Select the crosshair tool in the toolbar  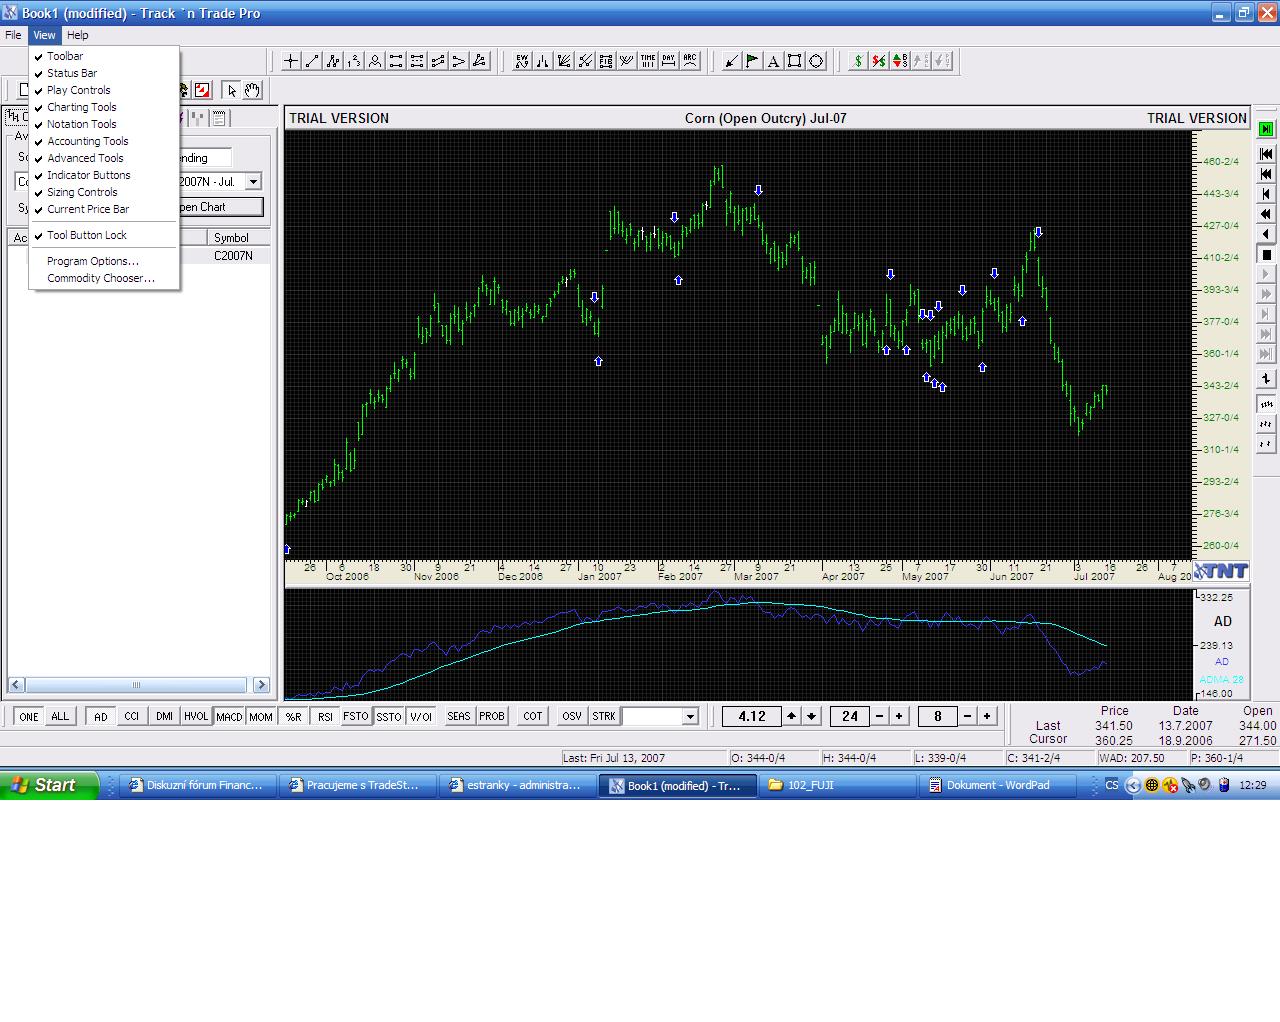291,61
